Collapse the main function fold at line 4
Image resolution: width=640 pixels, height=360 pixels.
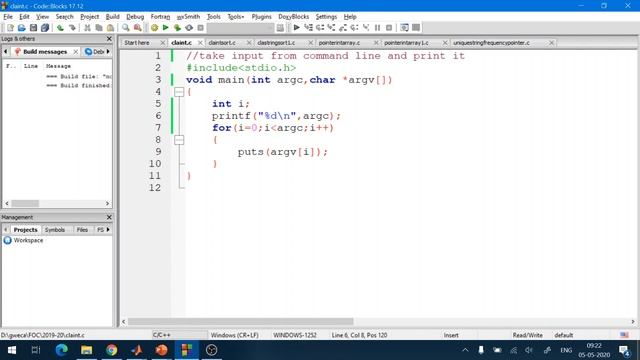[179, 92]
